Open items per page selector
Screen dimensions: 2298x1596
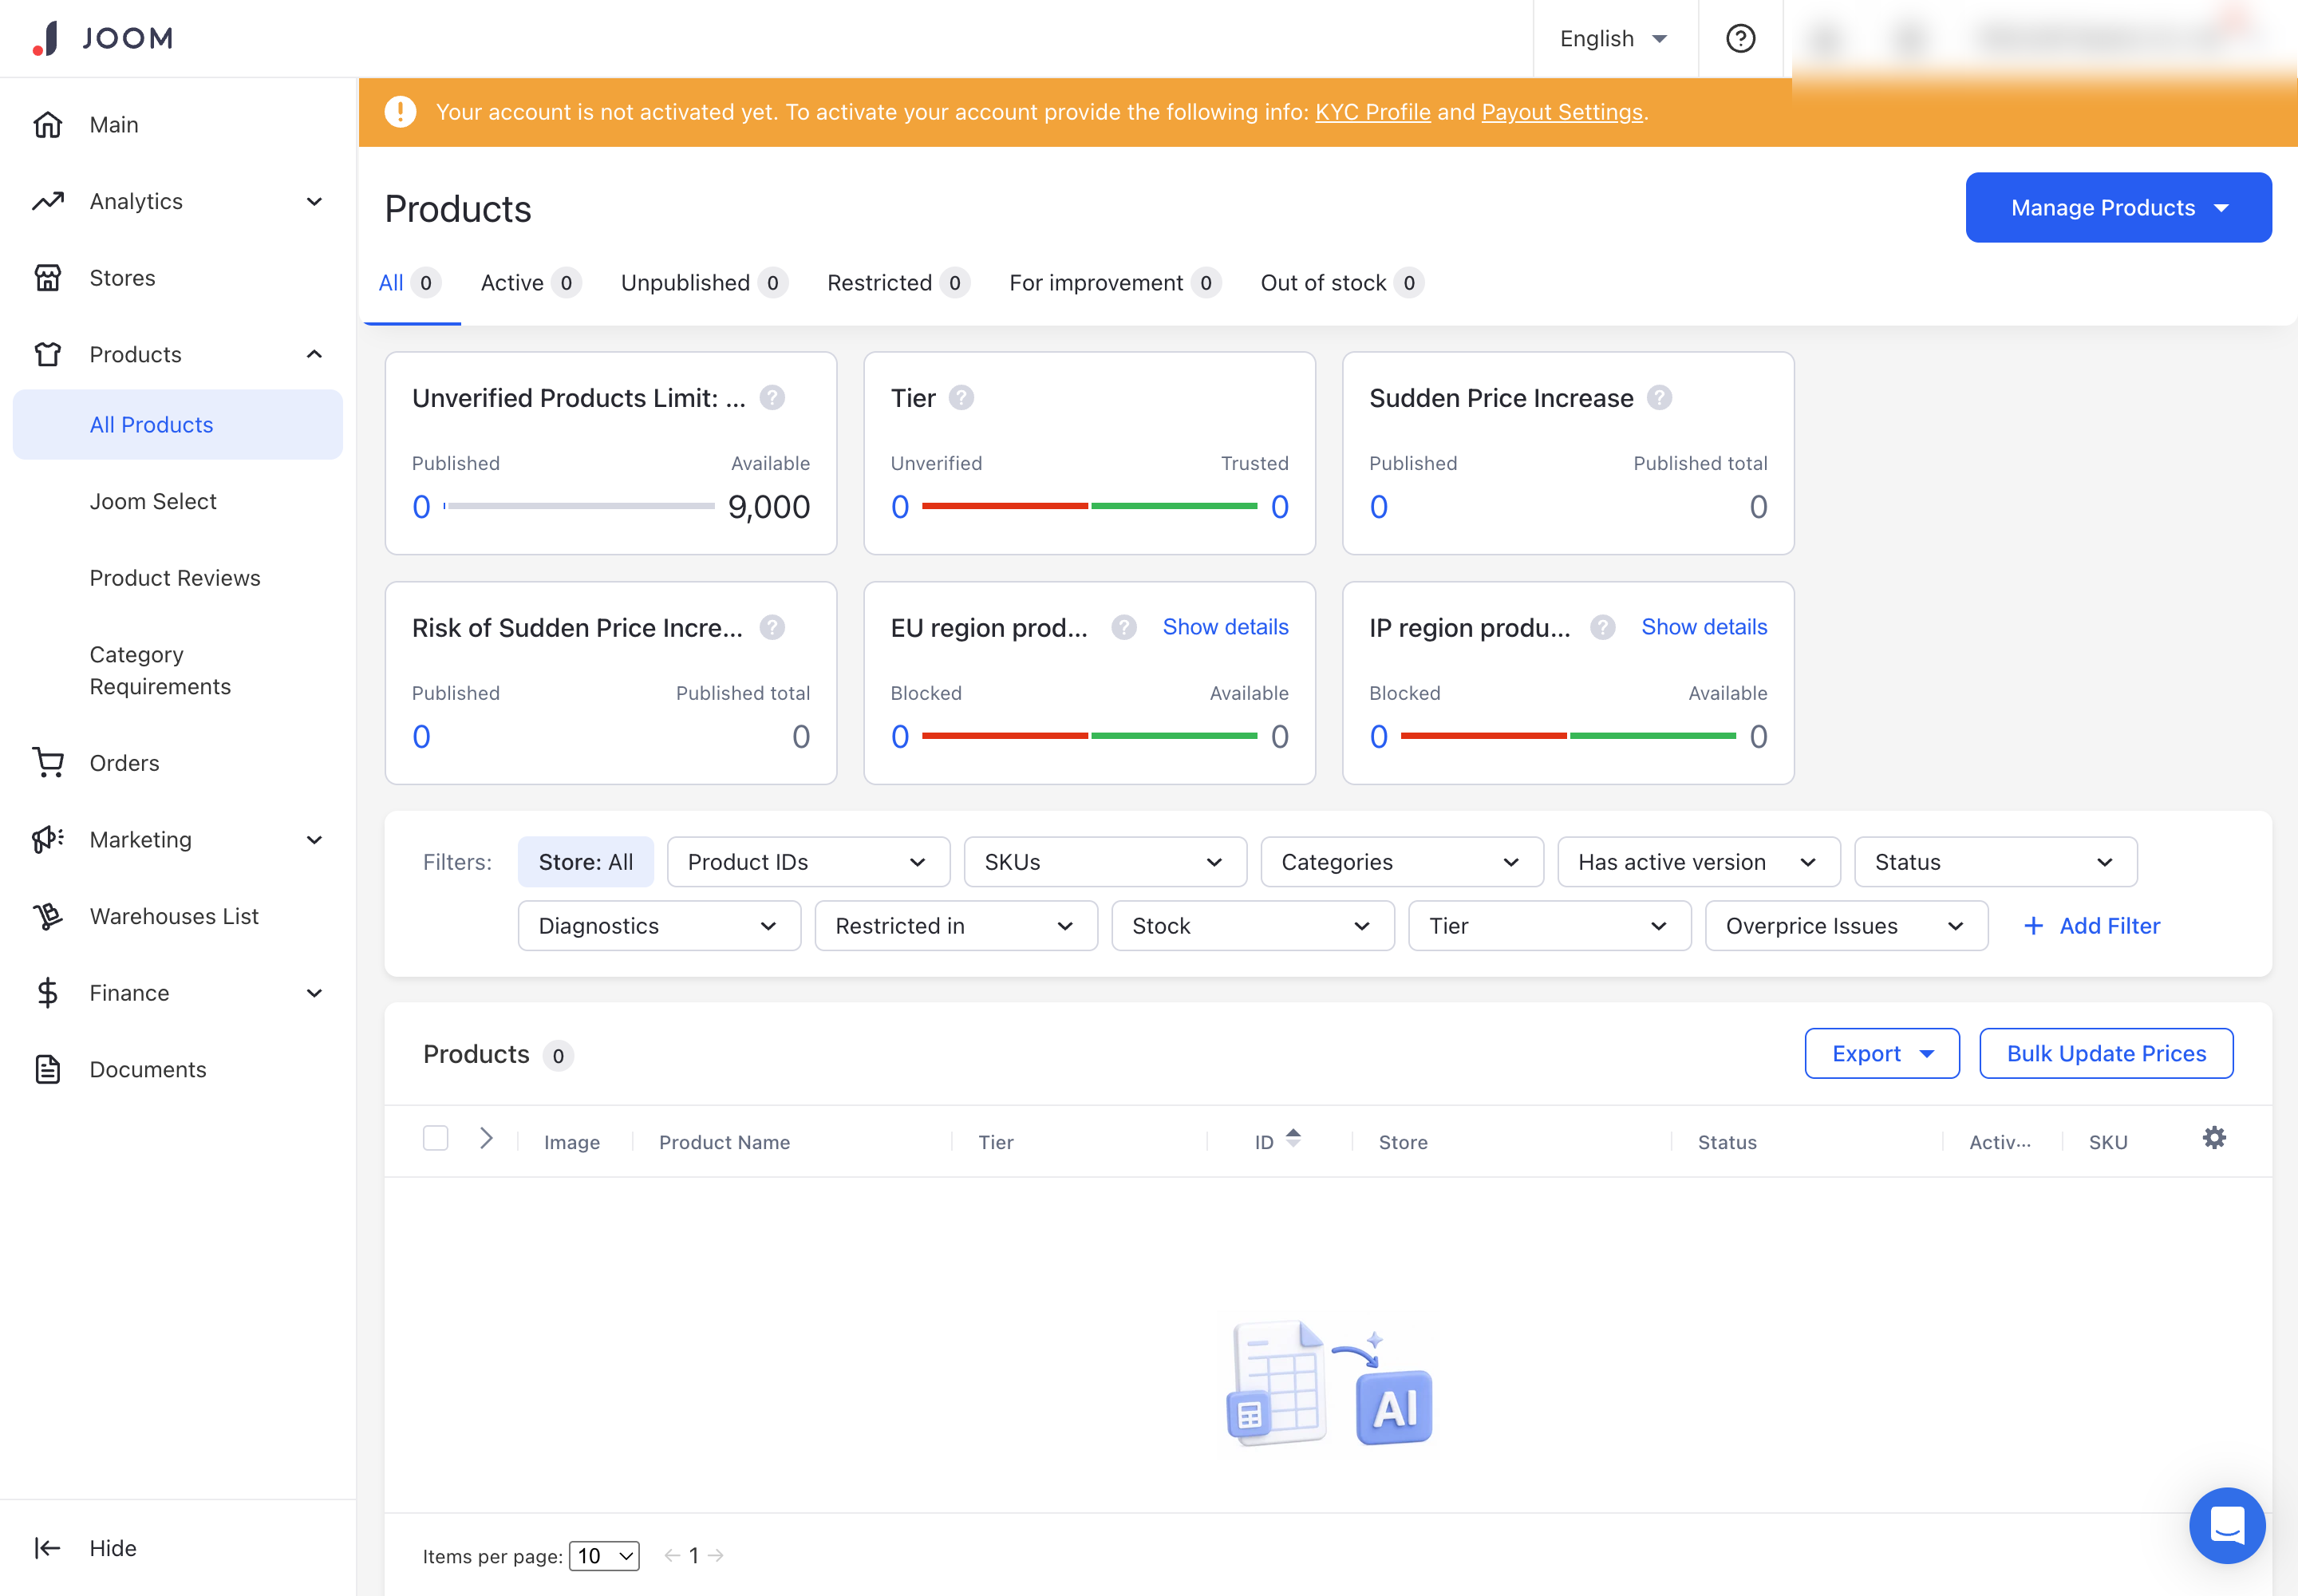tap(604, 1556)
